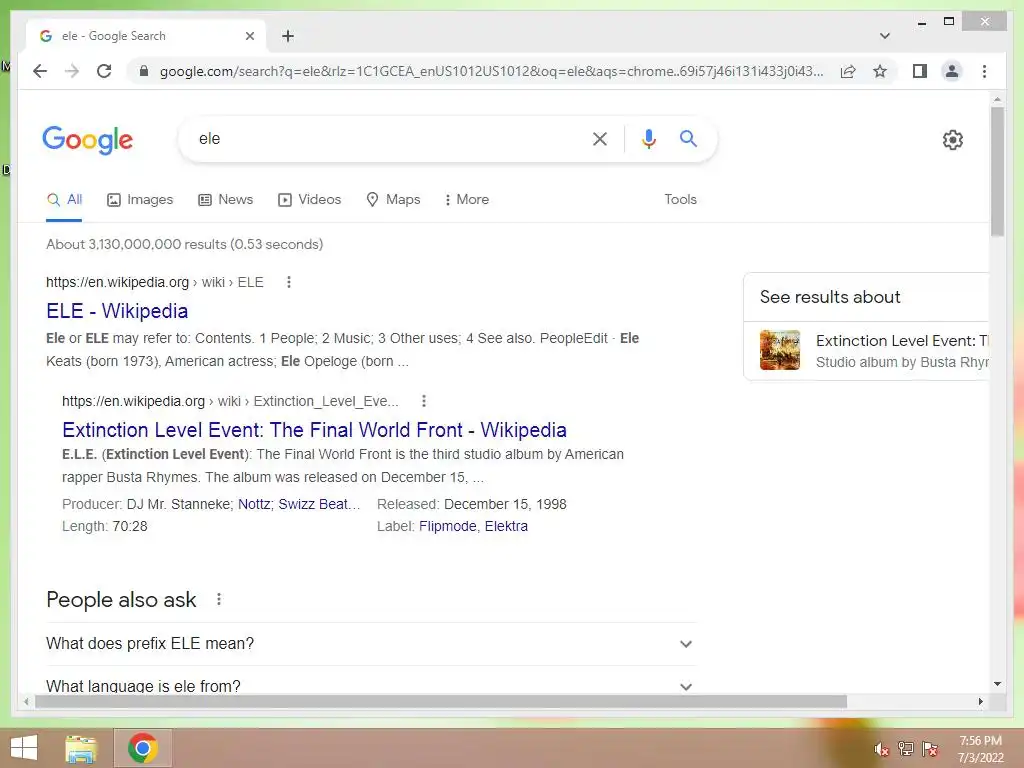Start voice search with microphone icon
The width and height of the screenshot is (1024, 768).
point(648,138)
